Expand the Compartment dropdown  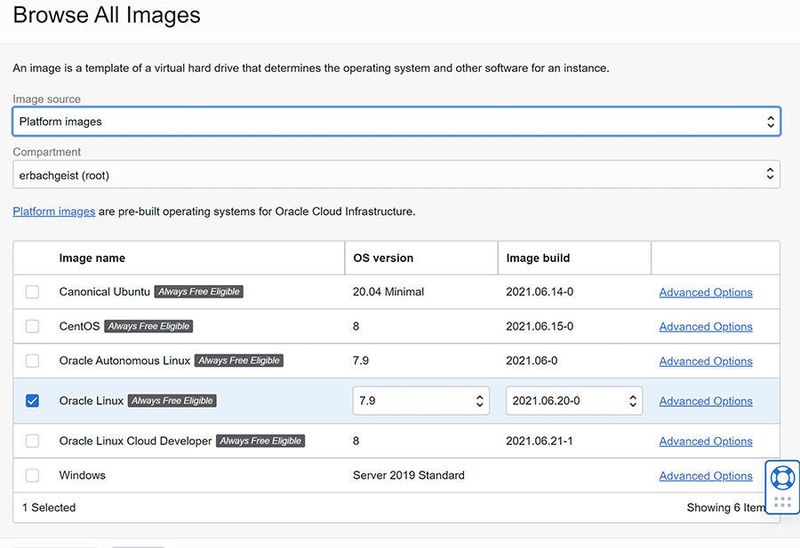click(396, 174)
